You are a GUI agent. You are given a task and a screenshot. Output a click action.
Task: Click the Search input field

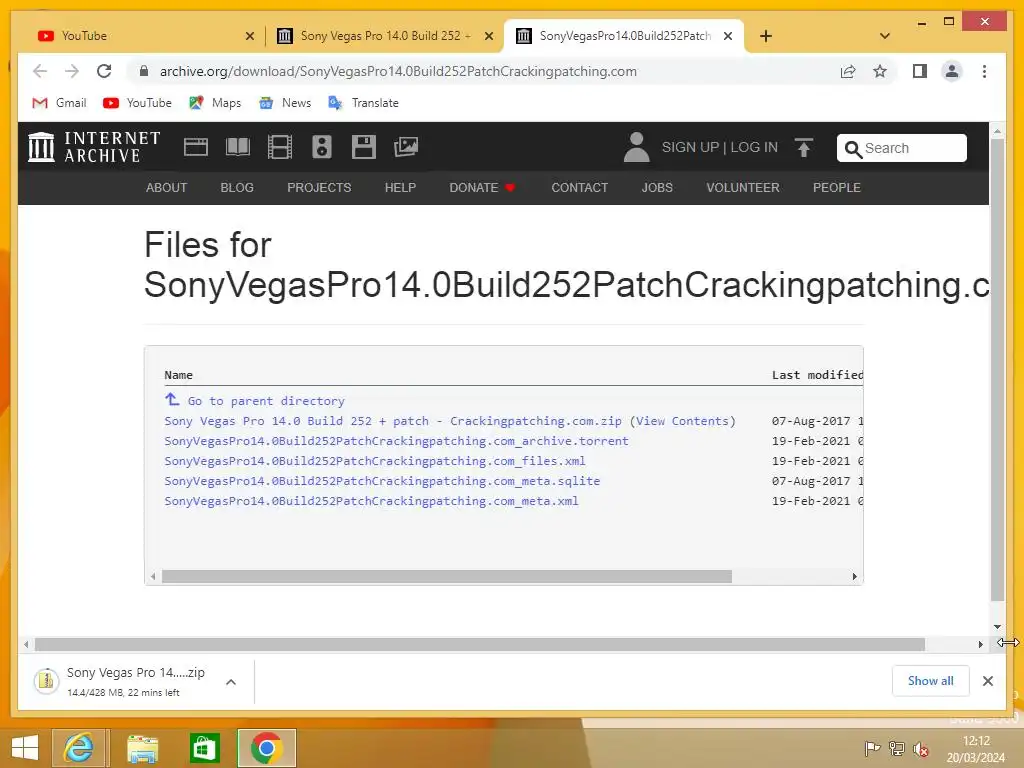click(901, 148)
